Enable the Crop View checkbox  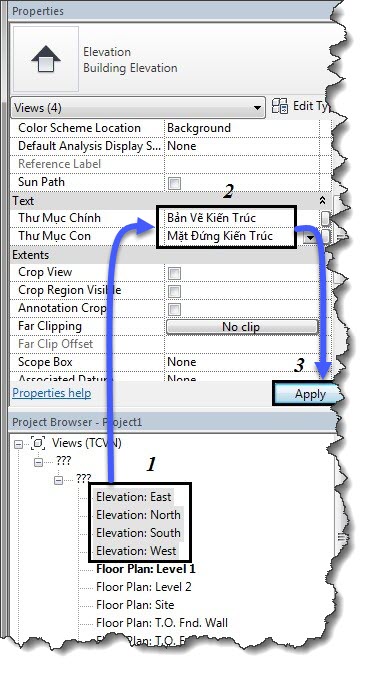(174, 273)
